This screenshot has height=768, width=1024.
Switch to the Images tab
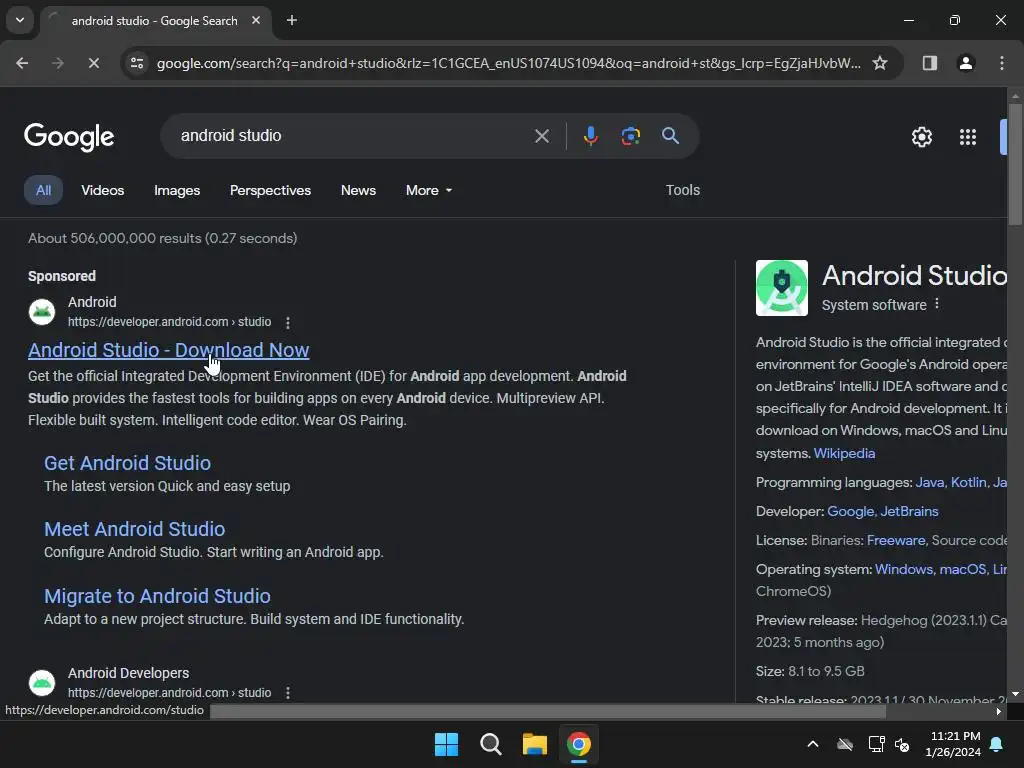click(177, 190)
